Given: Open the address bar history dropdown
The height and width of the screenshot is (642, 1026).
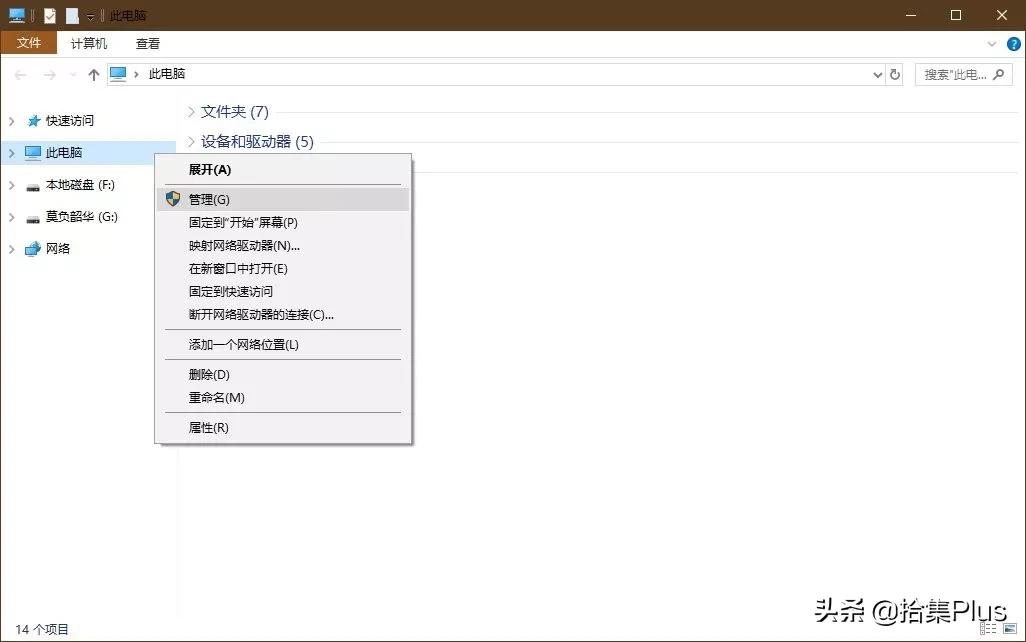Looking at the screenshot, I should [x=875, y=73].
